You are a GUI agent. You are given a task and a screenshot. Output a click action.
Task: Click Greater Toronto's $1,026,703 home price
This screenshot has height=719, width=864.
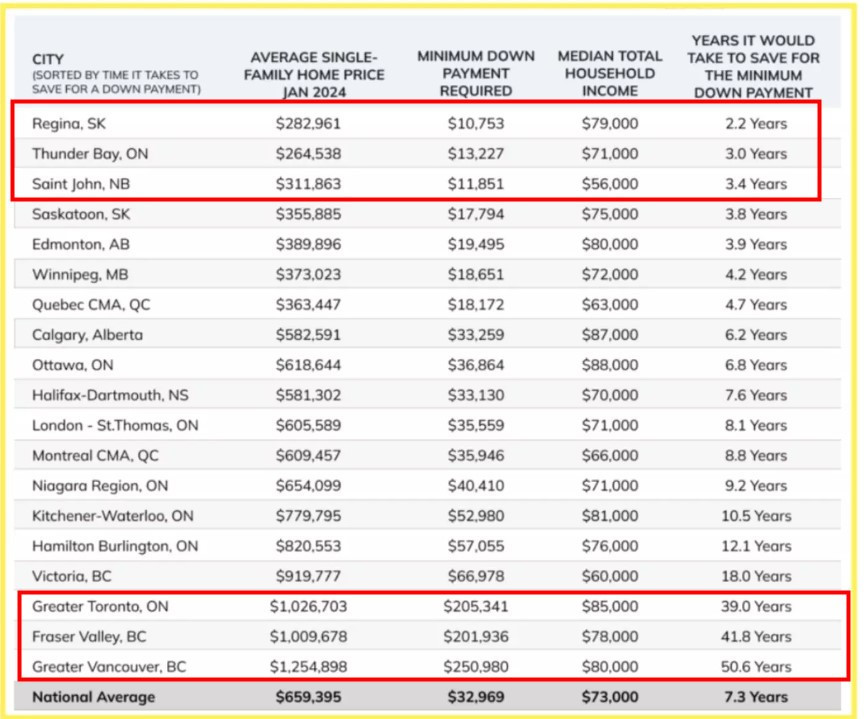pyautogui.click(x=309, y=606)
